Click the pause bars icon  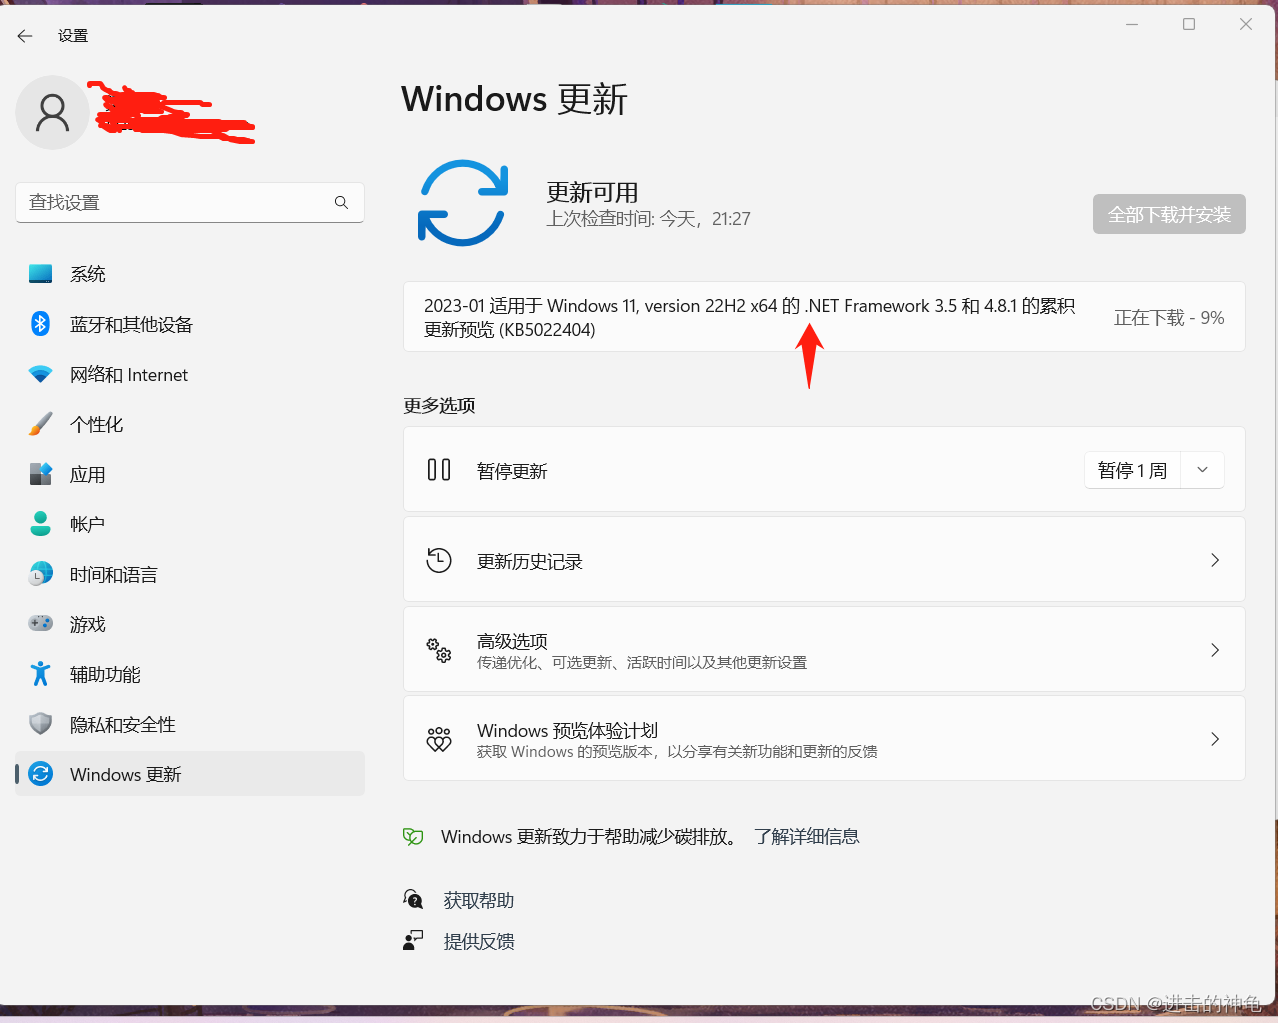click(x=439, y=470)
